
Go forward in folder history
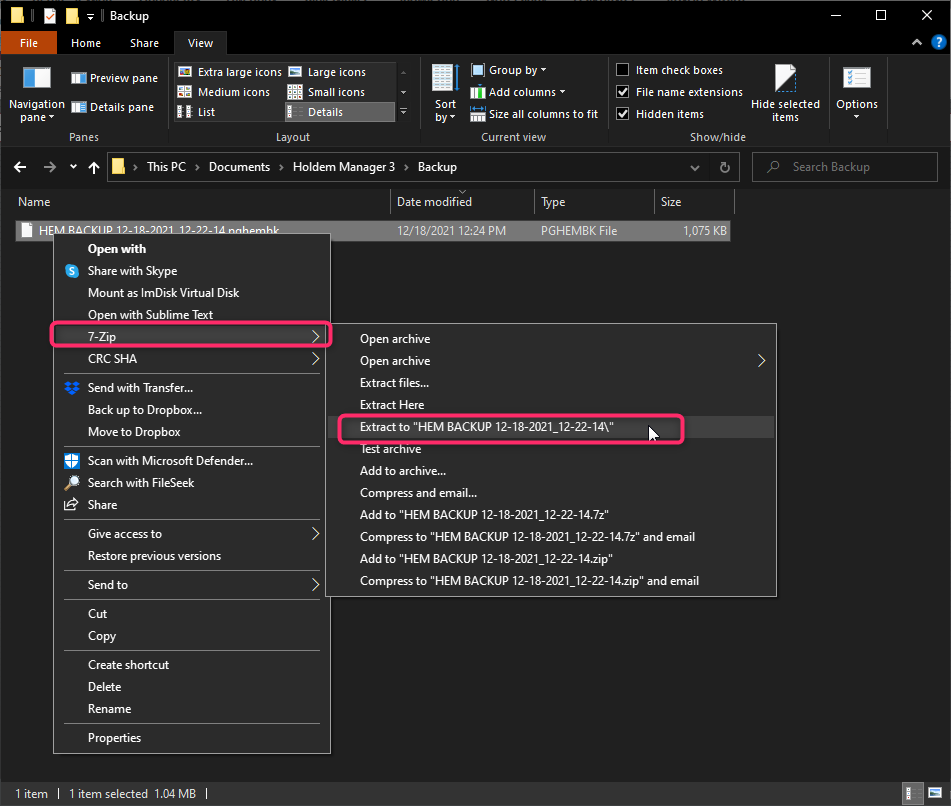[x=50, y=167]
